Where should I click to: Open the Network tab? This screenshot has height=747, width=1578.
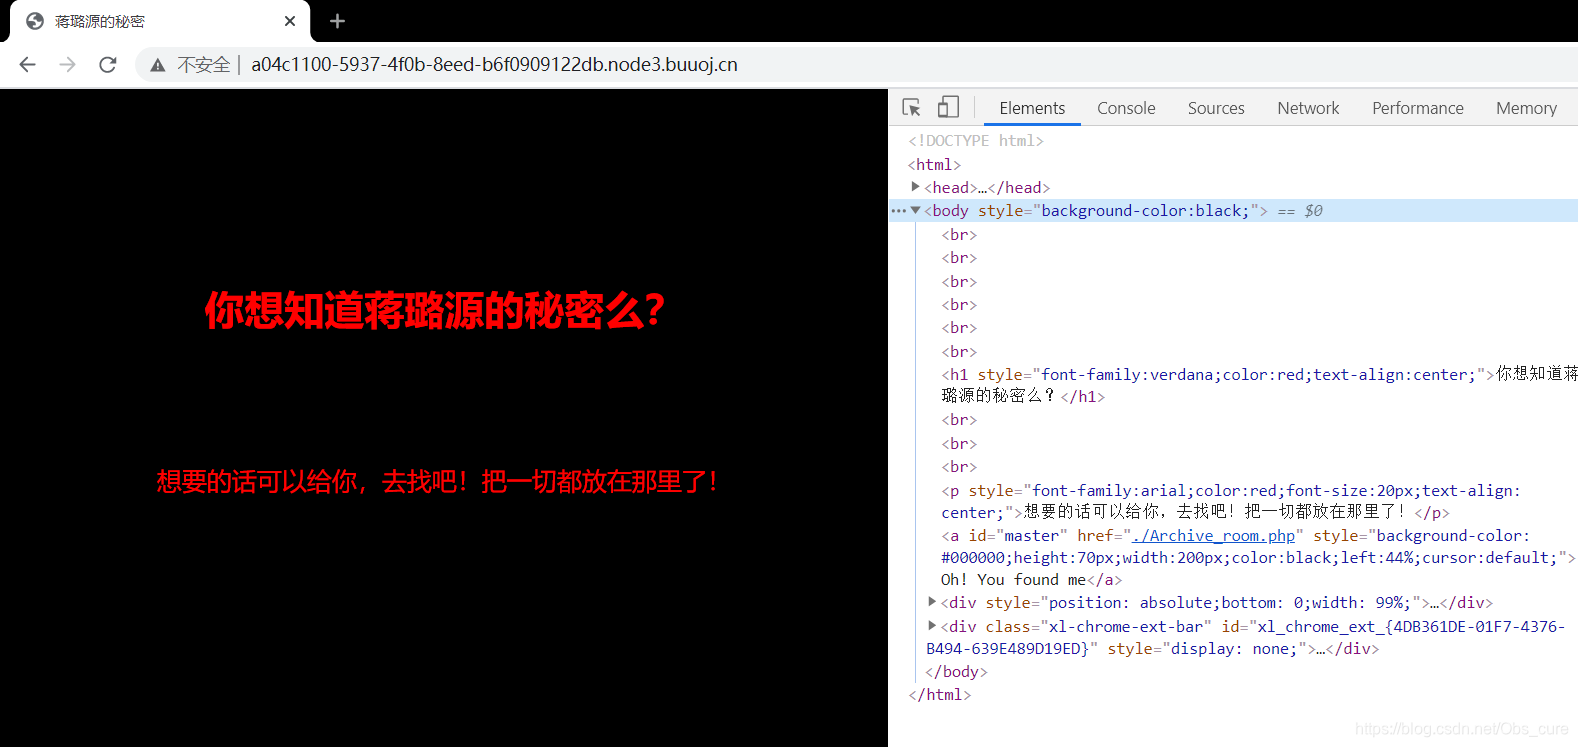[x=1308, y=108]
